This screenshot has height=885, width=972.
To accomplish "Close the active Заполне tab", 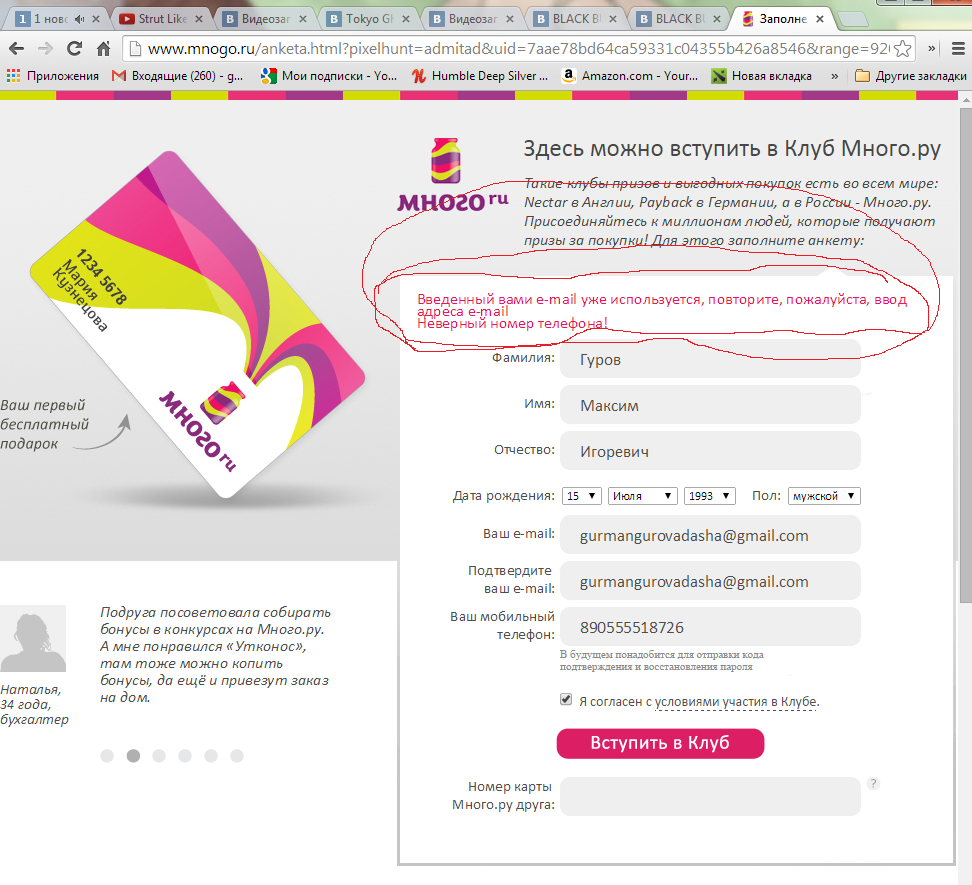I will tap(820, 19).
